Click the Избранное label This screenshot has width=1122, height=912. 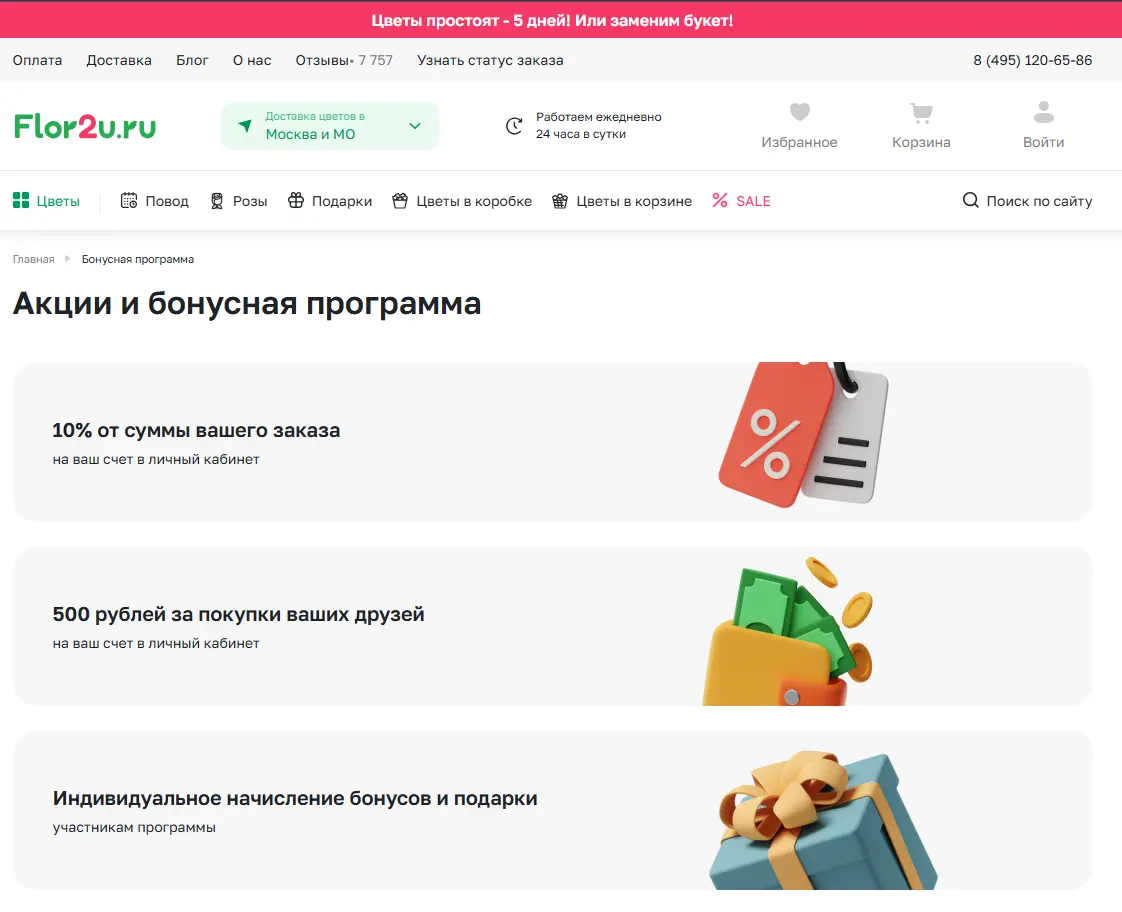(799, 142)
